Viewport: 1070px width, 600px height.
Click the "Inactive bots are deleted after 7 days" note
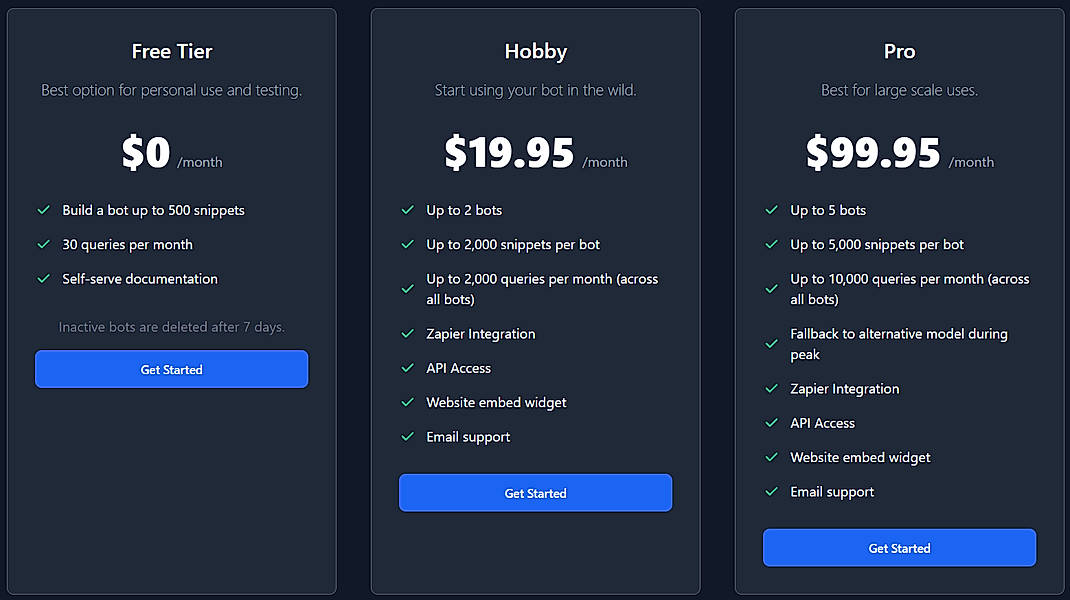pos(171,327)
